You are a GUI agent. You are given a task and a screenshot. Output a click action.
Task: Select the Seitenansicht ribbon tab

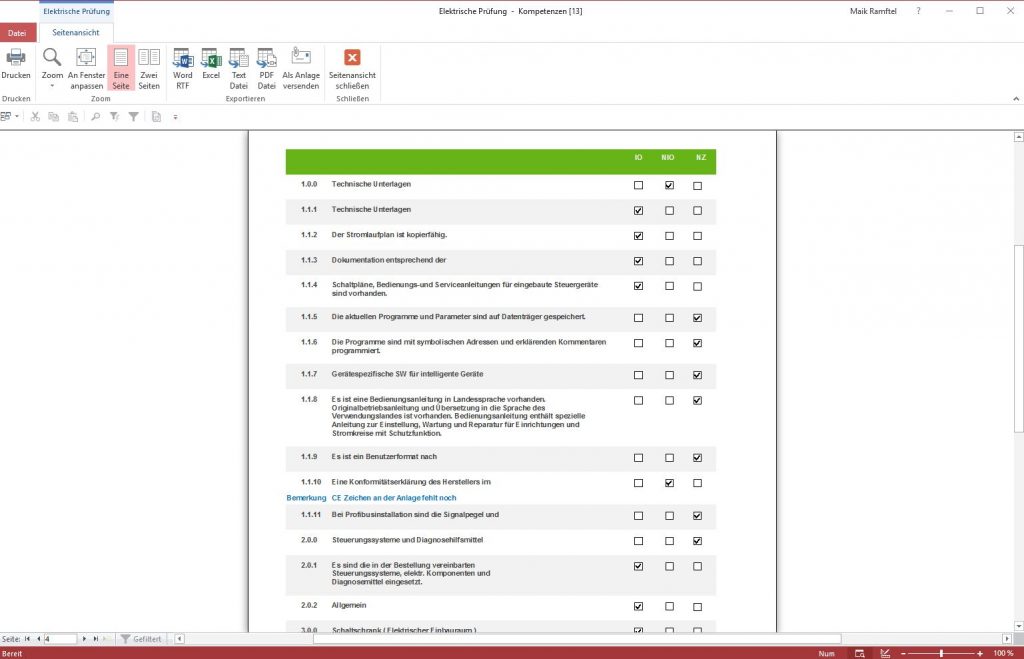pyautogui.click(x=76, y=33)
